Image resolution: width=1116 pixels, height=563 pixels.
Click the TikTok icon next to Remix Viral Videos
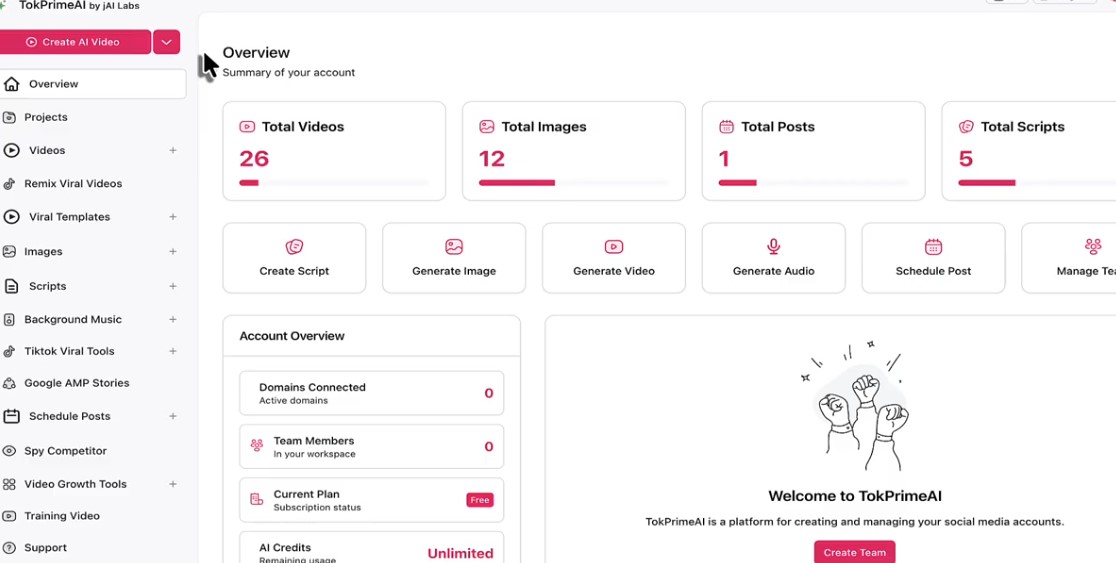coord(9,184)
